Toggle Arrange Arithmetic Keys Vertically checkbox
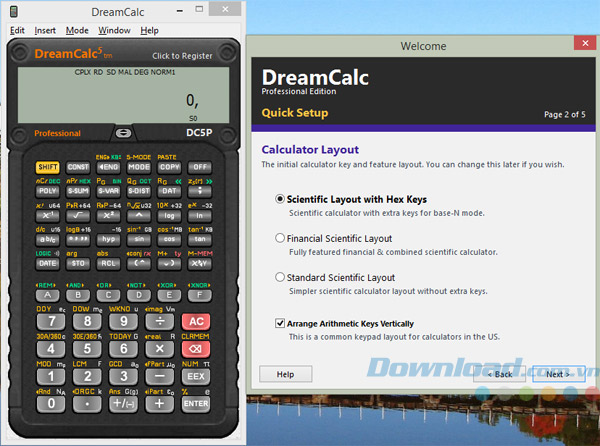This screenshot has height=446, width=600. pos(280,324)
